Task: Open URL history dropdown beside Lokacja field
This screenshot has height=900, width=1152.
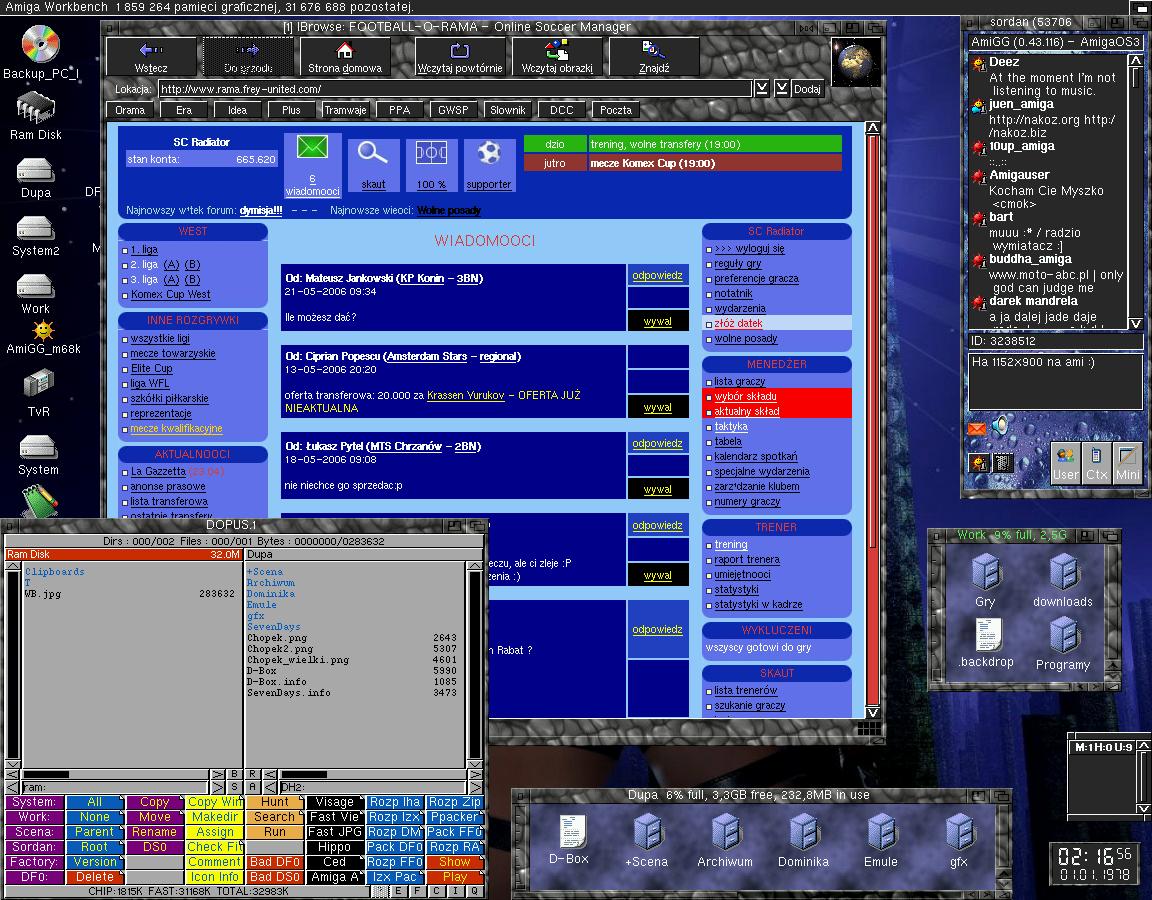Action: click(762, 89)
